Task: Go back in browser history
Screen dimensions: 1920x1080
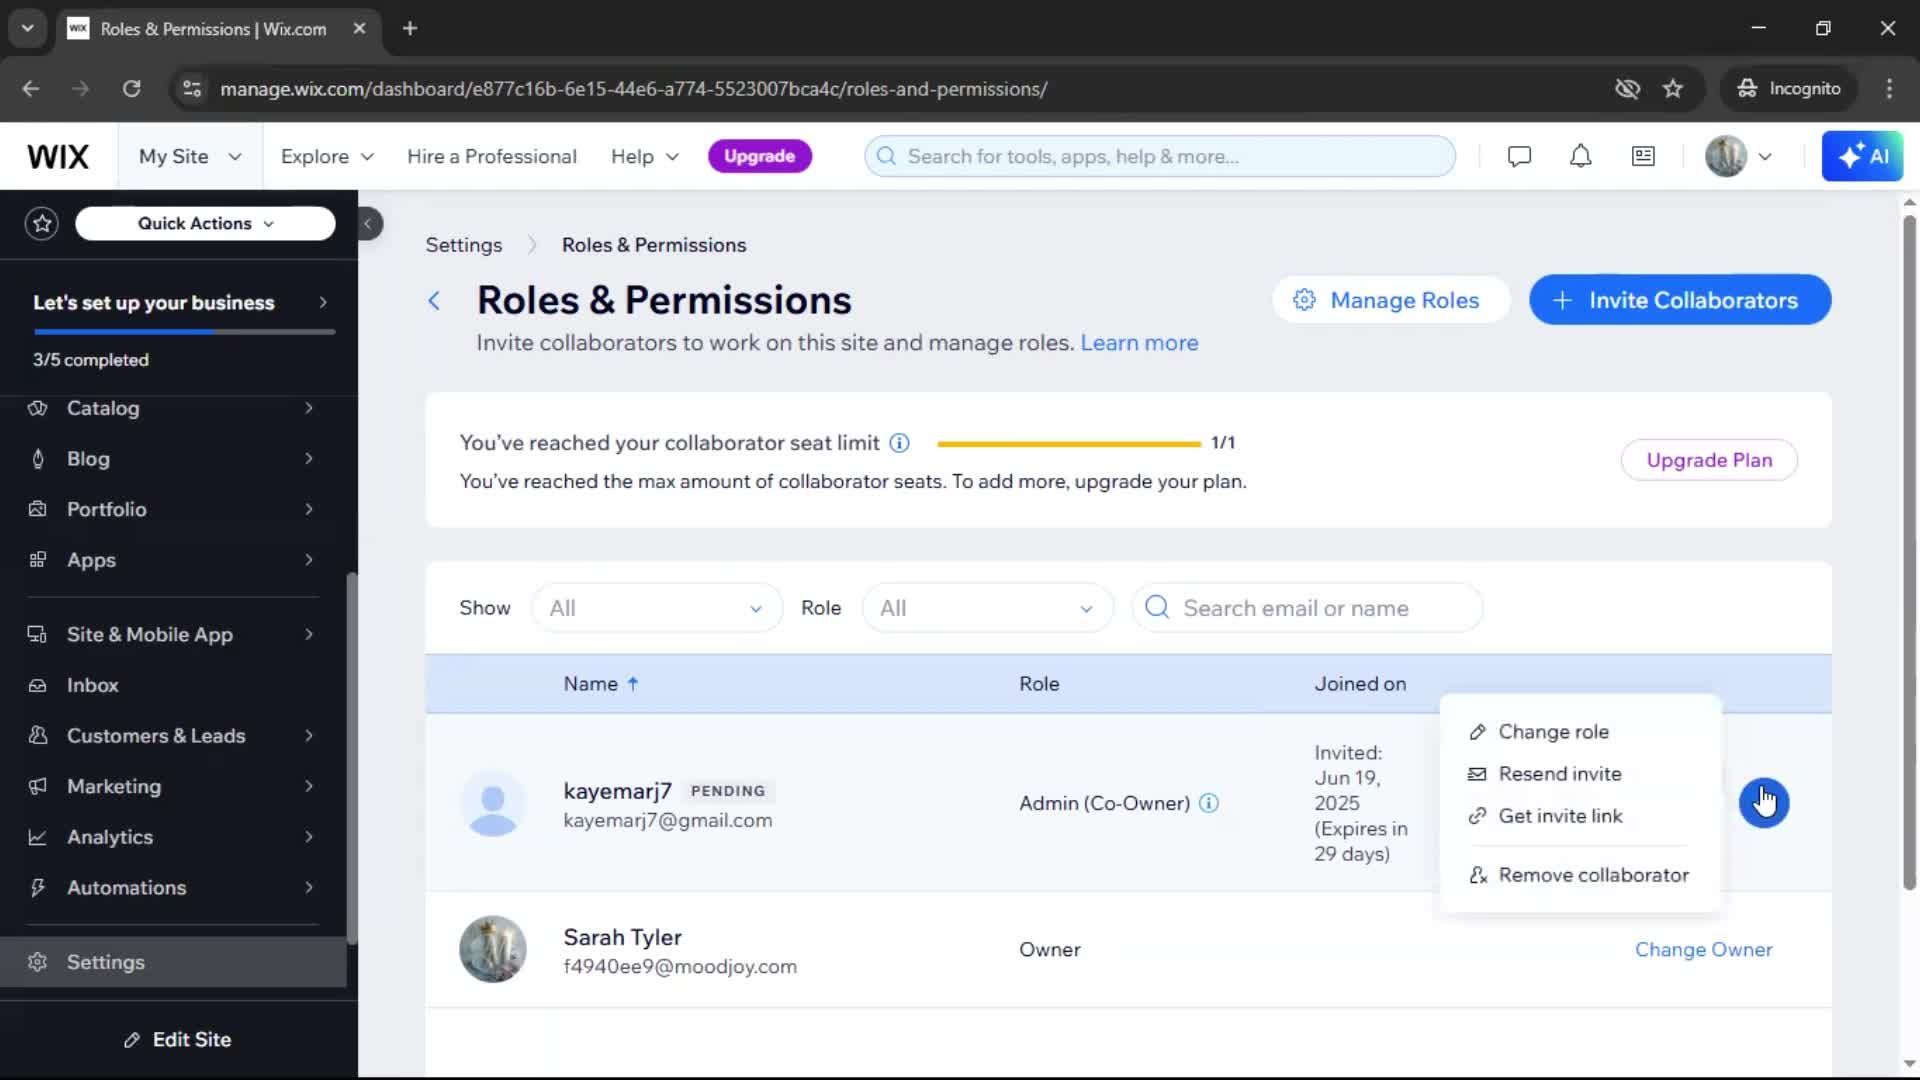Action: (x=31, y=89)
